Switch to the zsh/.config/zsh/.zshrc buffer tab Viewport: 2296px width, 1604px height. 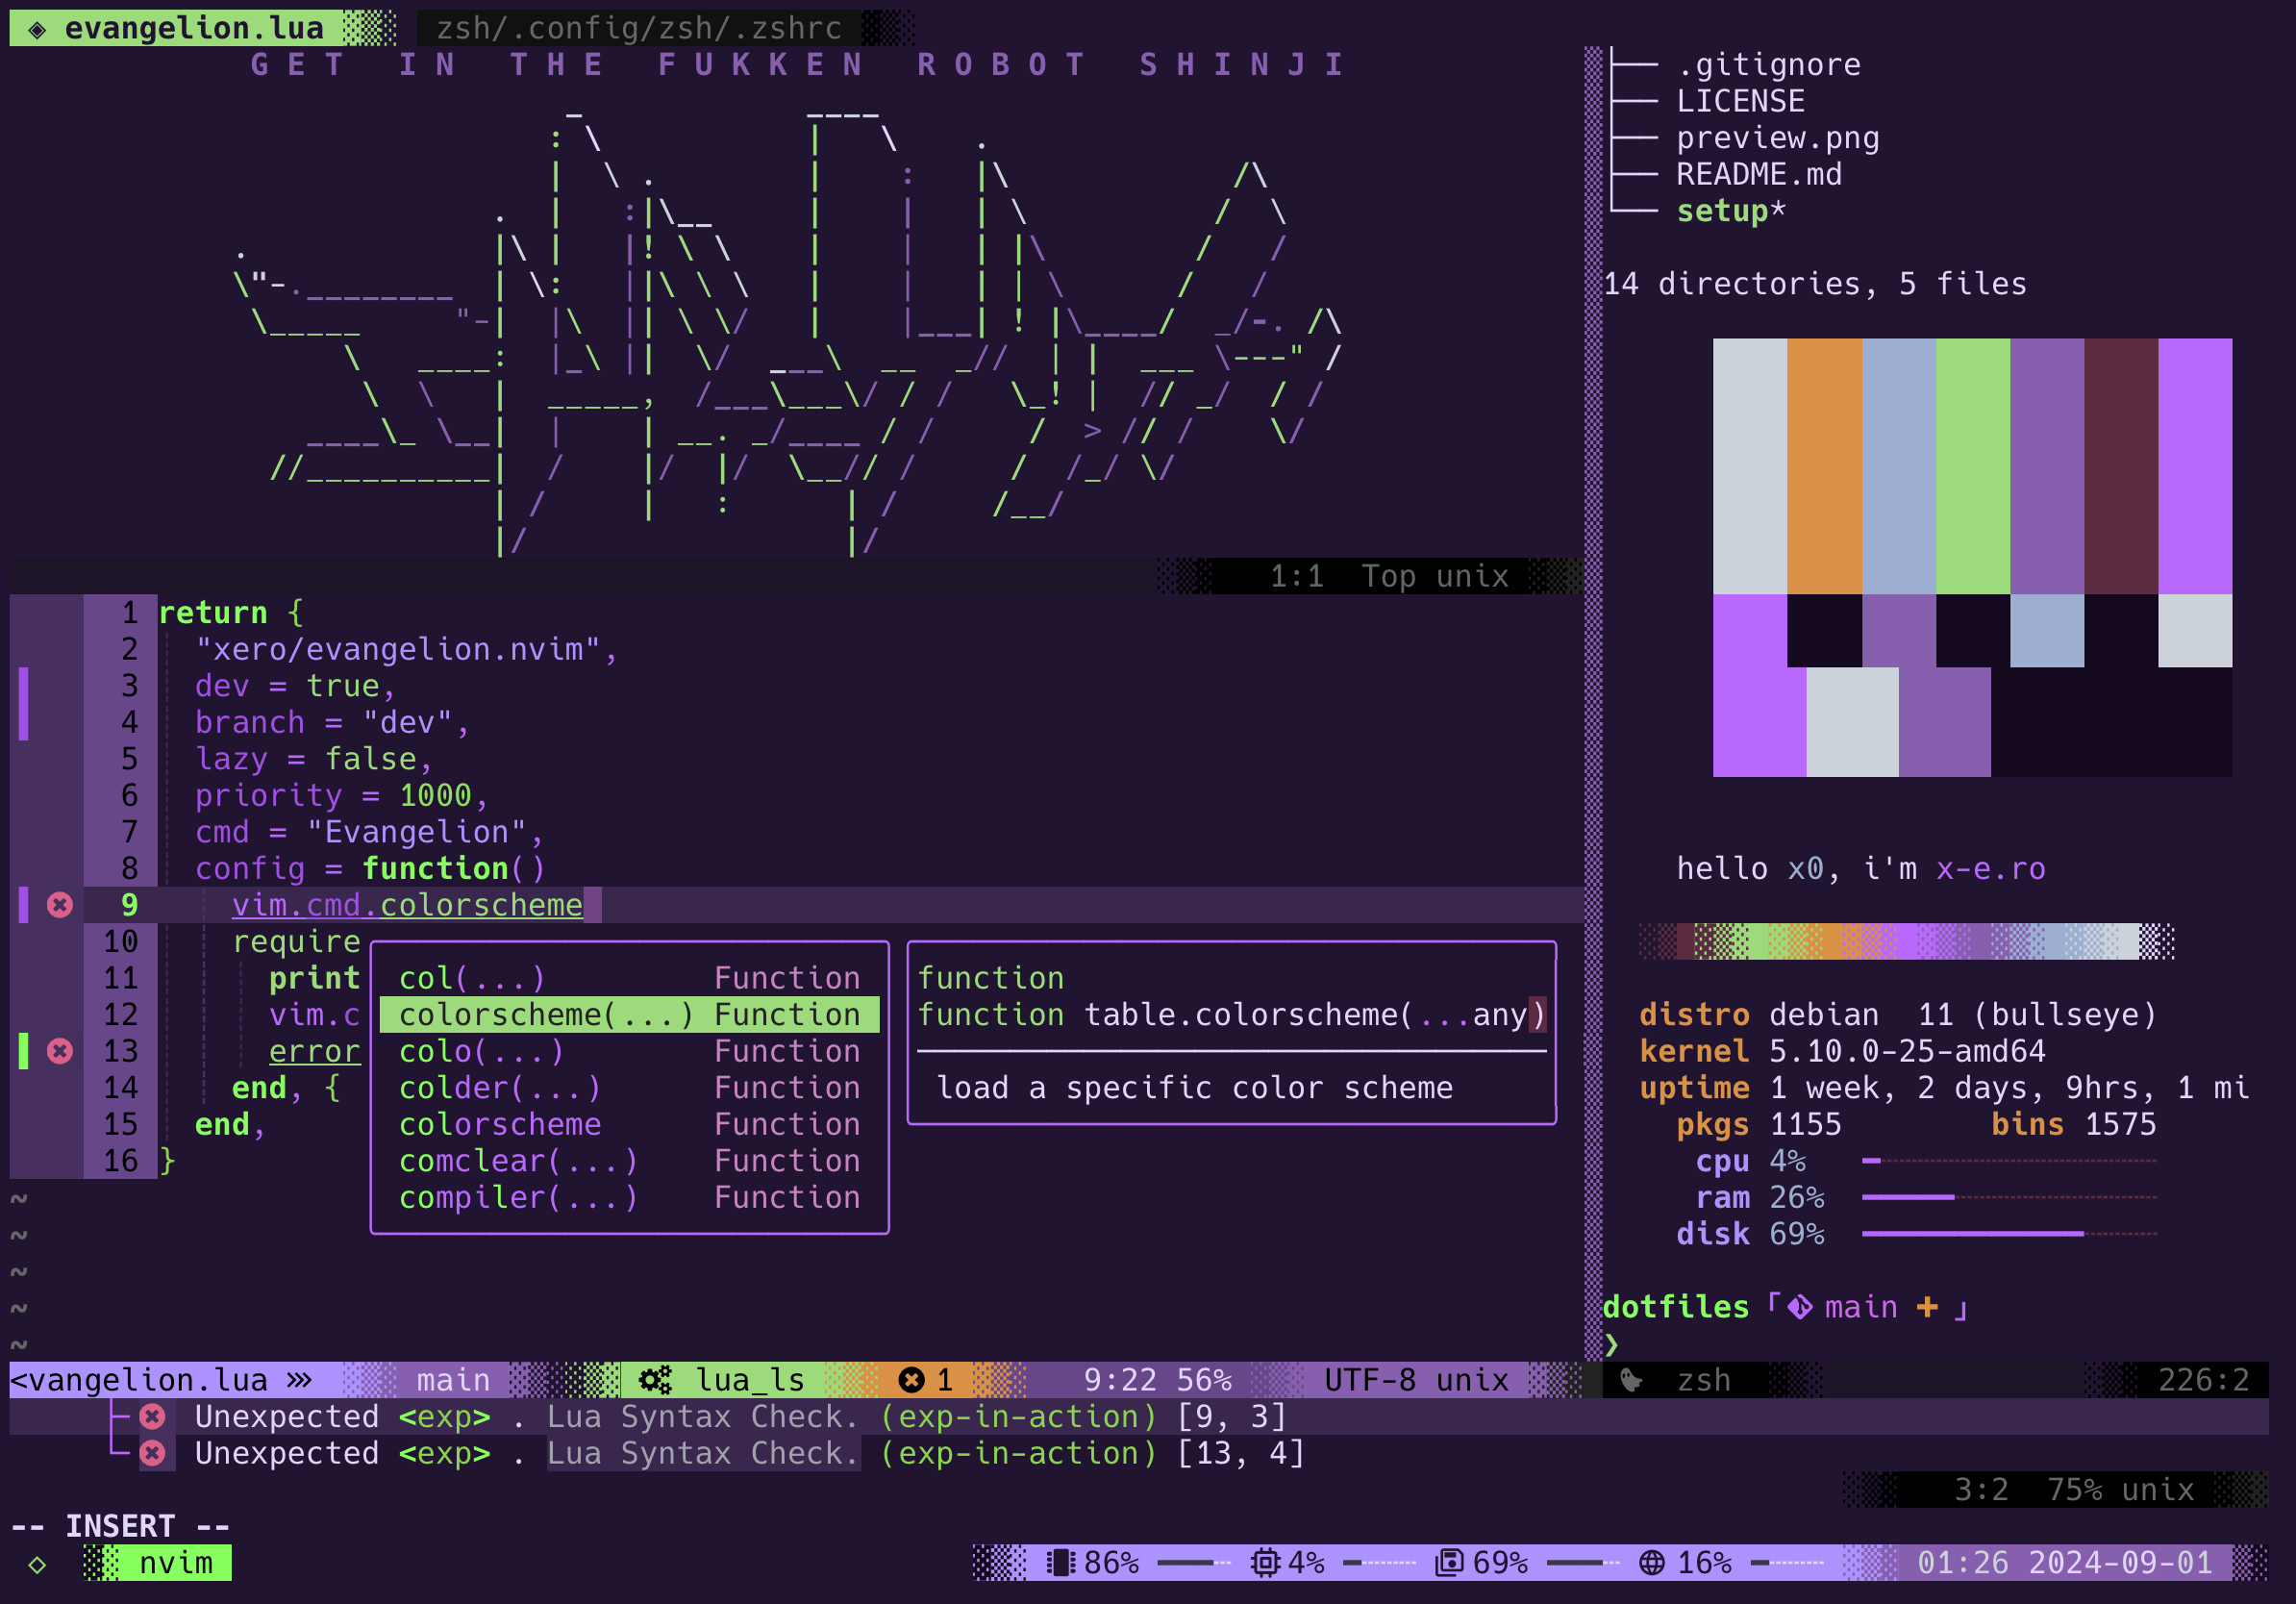638,28
